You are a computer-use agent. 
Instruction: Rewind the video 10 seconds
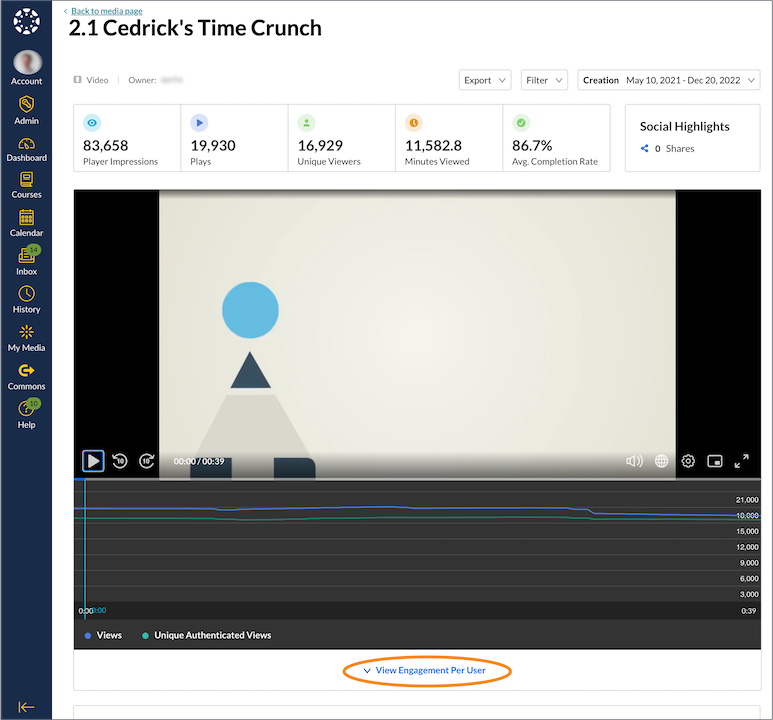coord(120,461)
